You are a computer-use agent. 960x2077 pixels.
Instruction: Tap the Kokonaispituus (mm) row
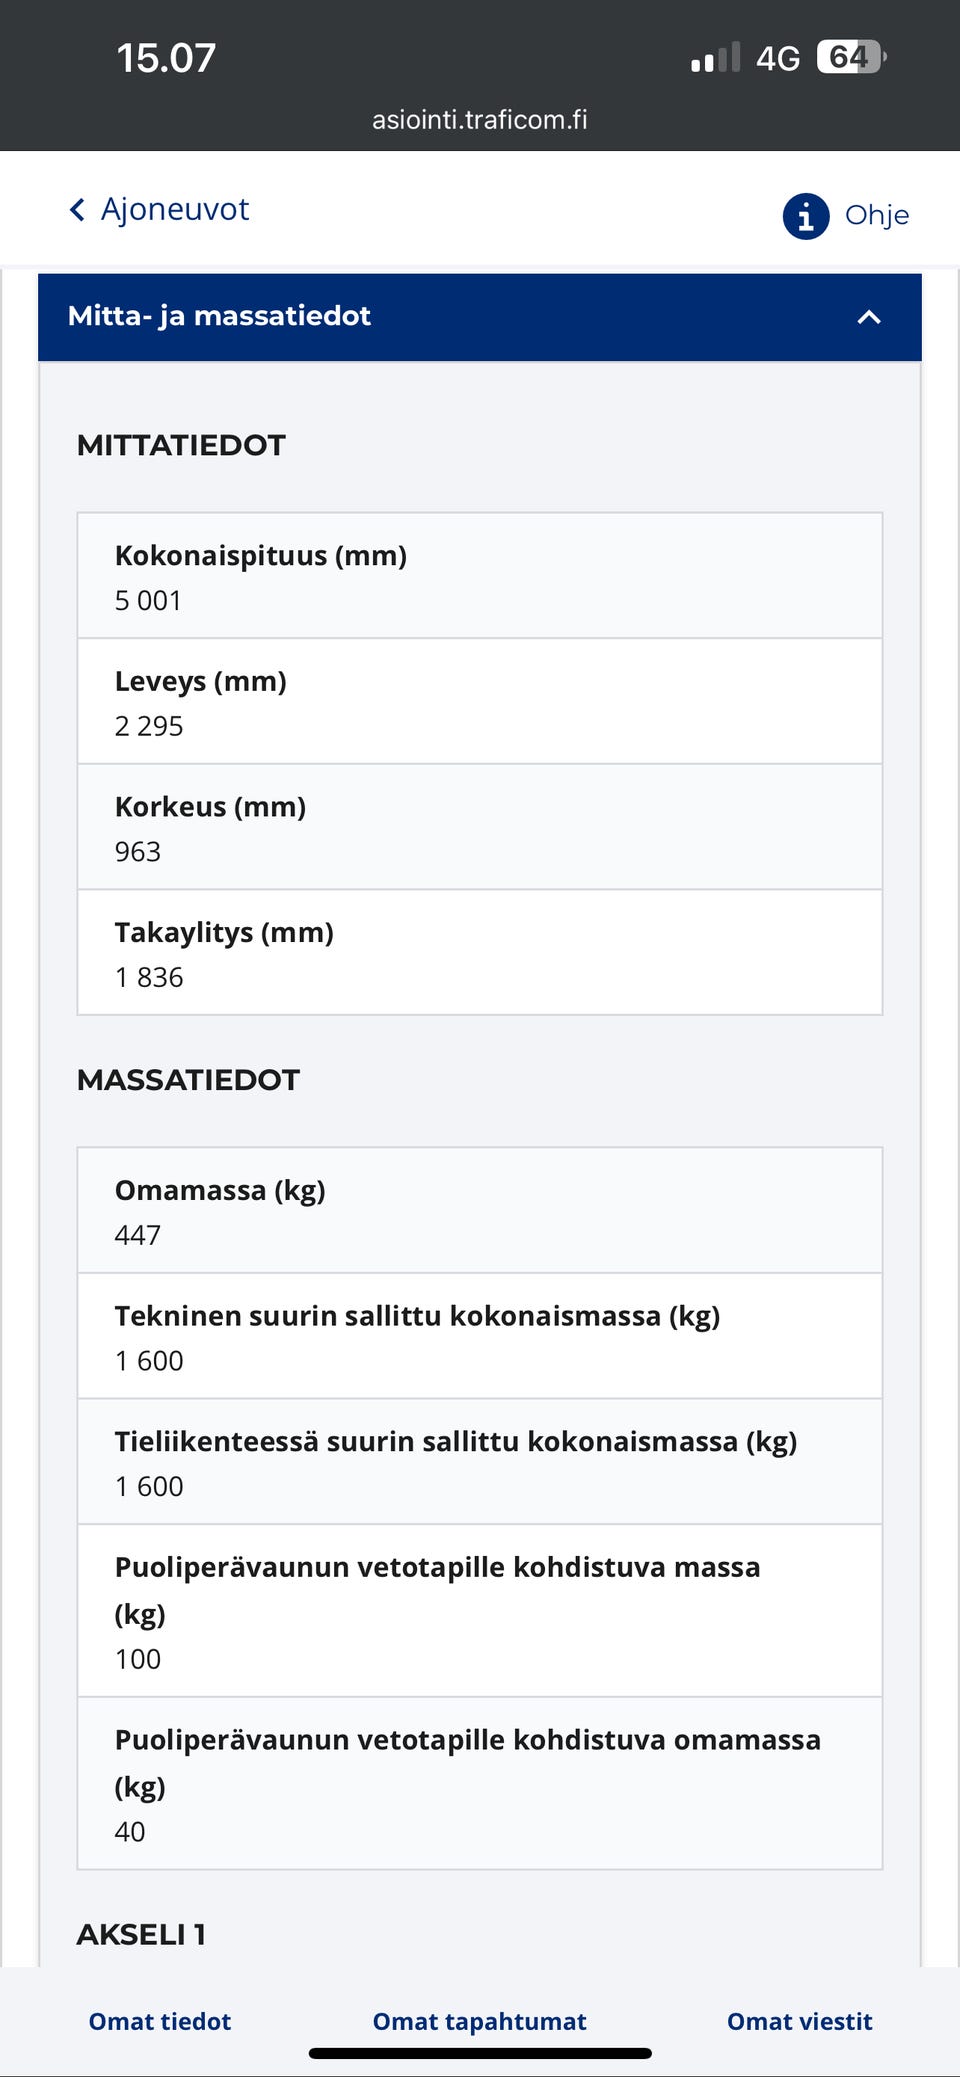[480, 576]
